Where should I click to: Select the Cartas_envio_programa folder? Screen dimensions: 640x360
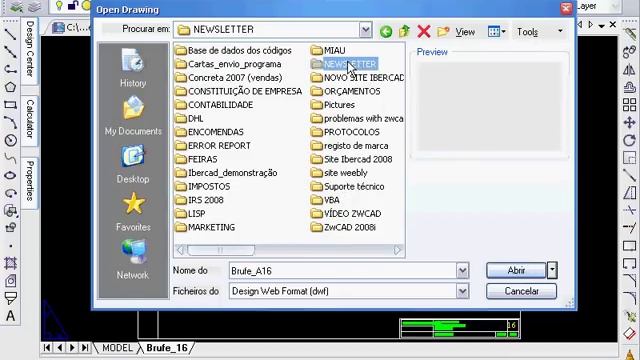228,64
